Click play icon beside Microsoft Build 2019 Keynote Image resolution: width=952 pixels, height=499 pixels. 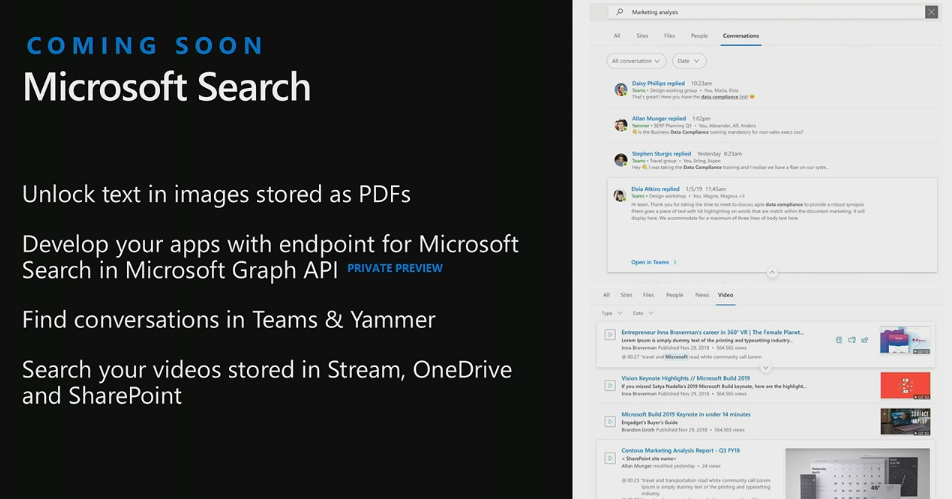609,421
